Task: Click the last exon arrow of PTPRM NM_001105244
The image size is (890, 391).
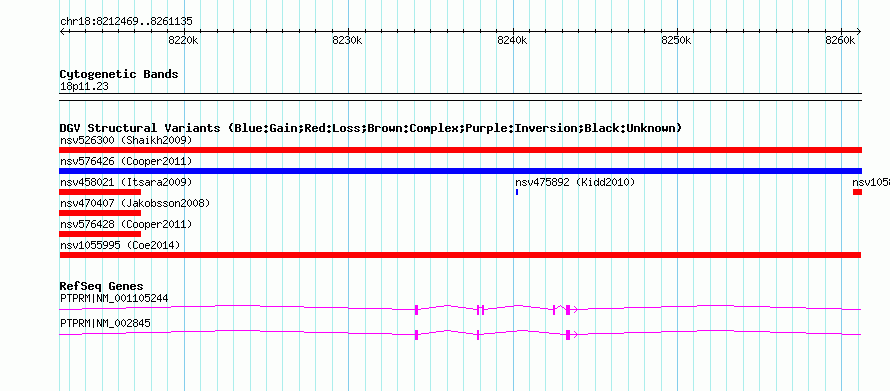Action: (571, 309)
